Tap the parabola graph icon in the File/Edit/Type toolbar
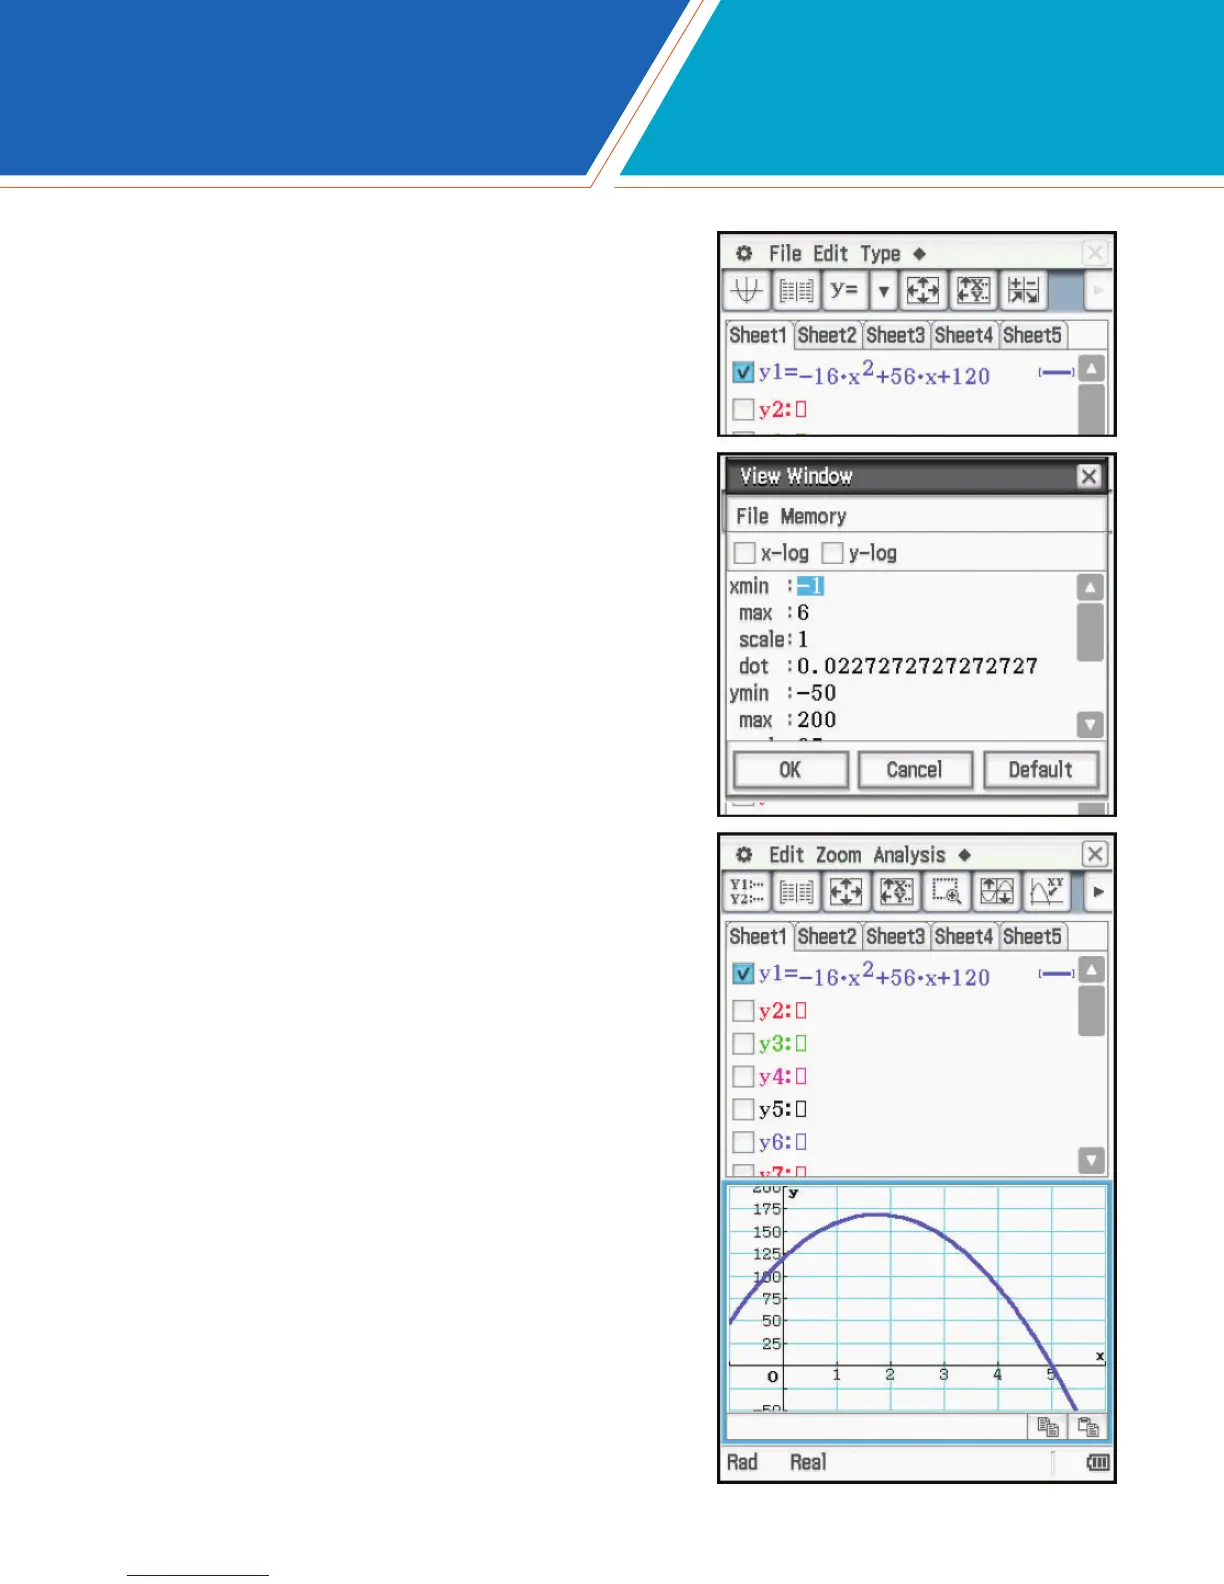Screen dimensions: 1224x1584 coord(746,291)
